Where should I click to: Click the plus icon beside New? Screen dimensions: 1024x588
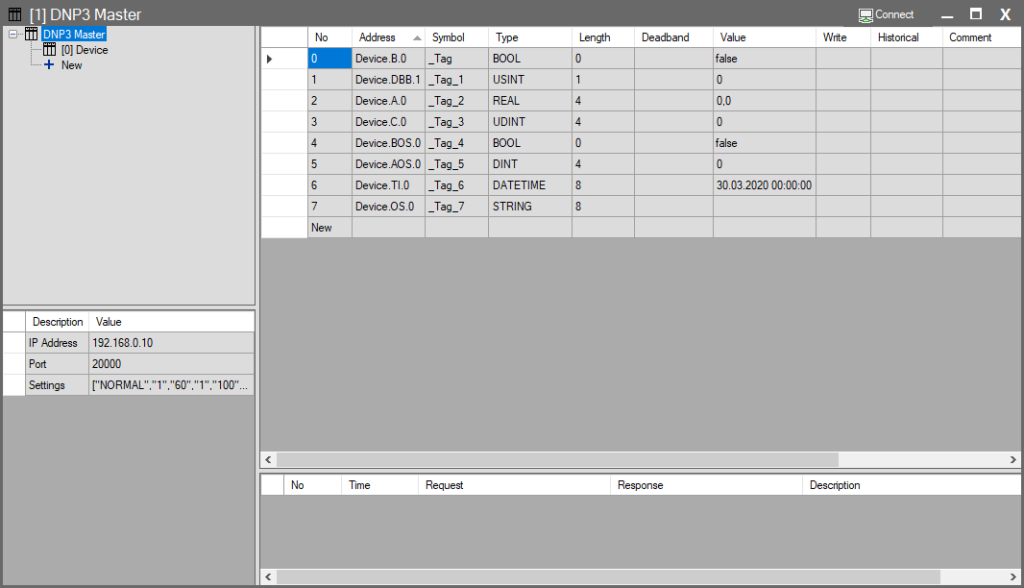tap(49, 65)
